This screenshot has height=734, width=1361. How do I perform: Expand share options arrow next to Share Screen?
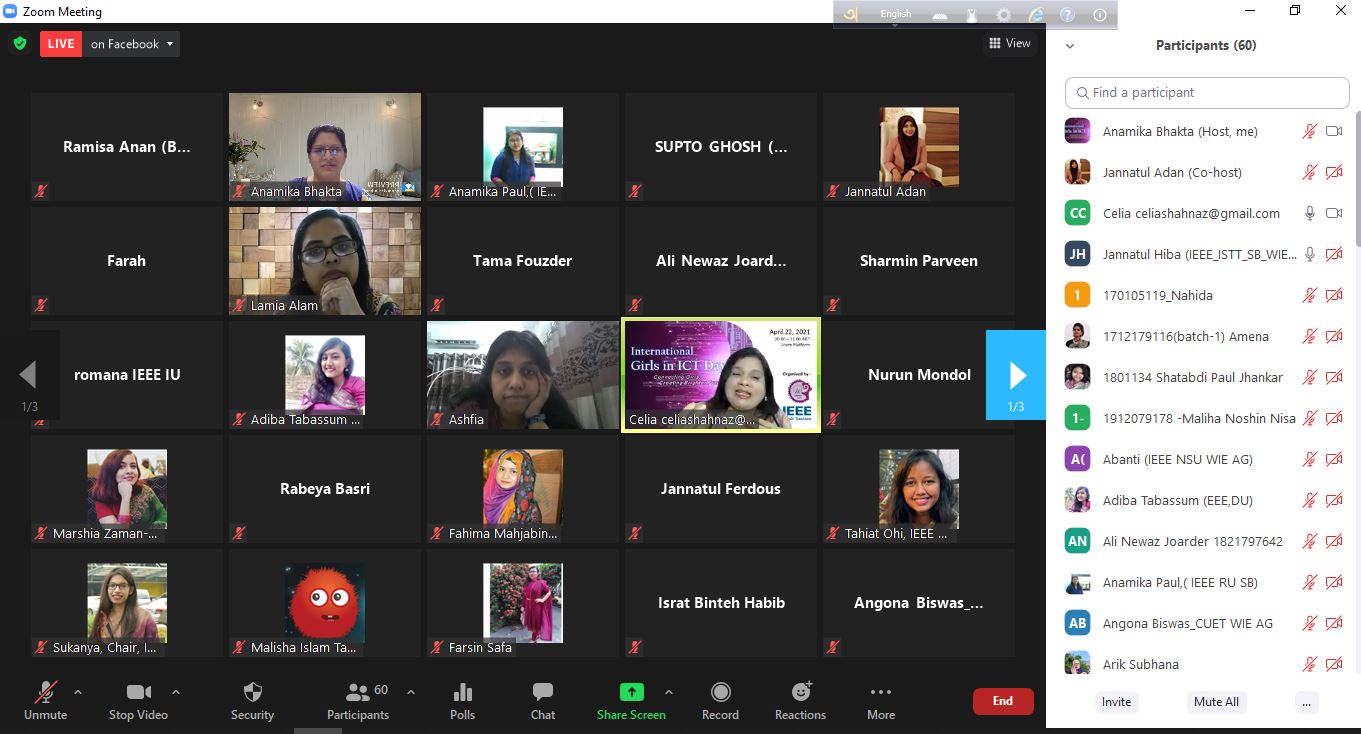(669, 692)
